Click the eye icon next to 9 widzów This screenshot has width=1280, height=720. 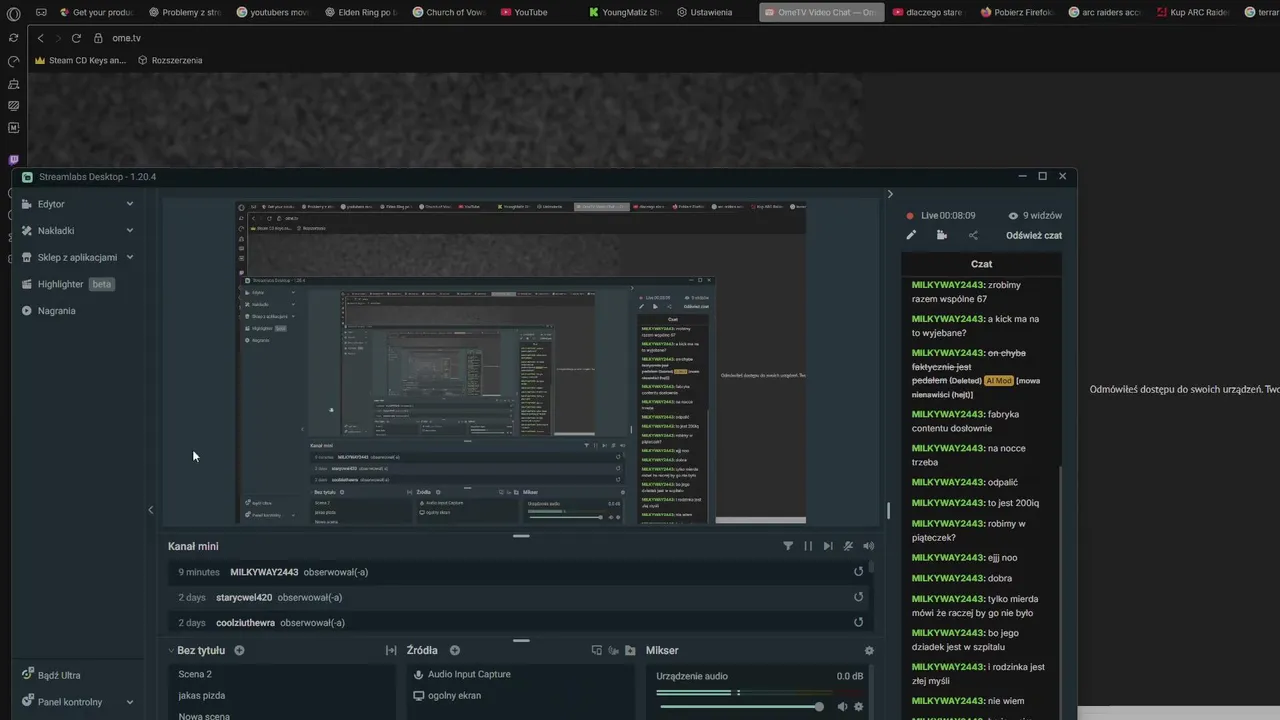pyautogui.click(x=1013, y=216)
